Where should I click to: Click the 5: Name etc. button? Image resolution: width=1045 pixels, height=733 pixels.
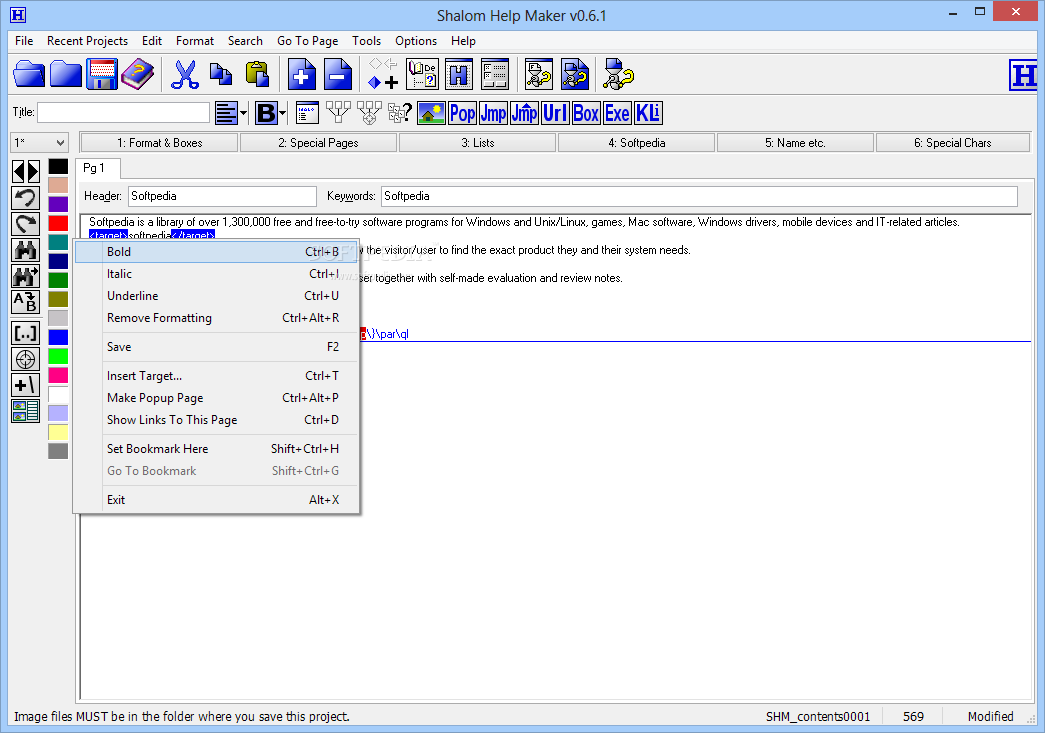point(795,143)
